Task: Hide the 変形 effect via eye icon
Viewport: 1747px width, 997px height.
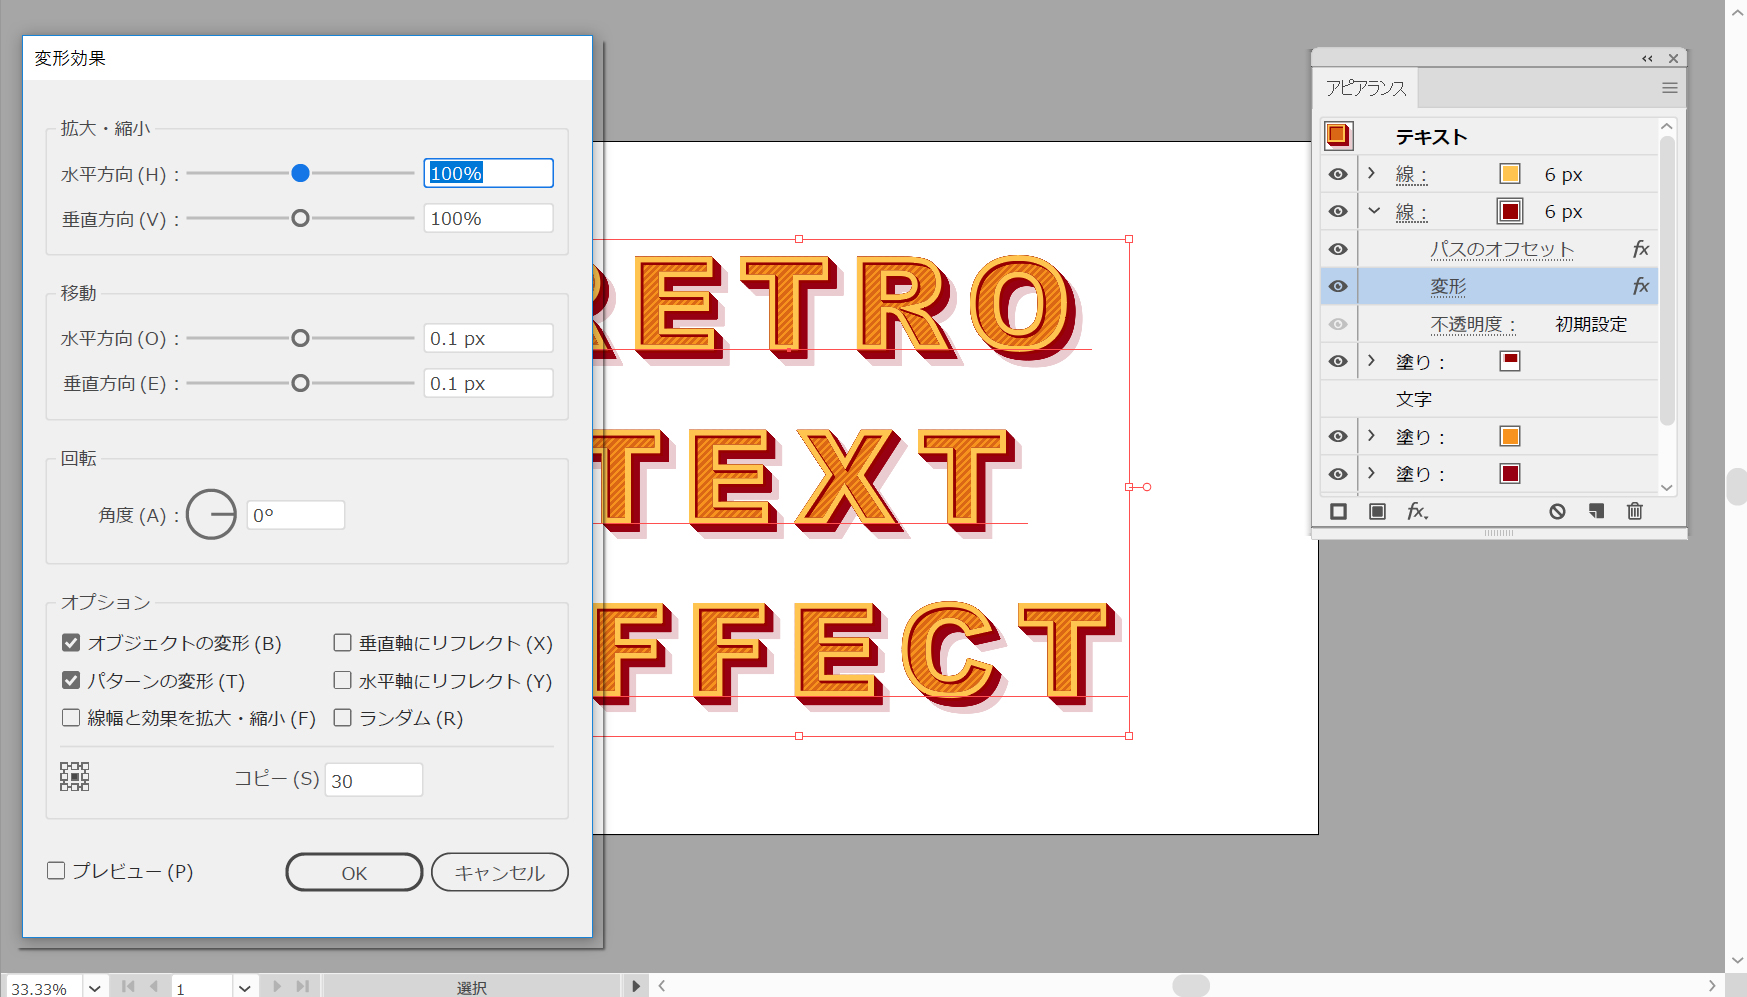Action: pos(1338,287)
